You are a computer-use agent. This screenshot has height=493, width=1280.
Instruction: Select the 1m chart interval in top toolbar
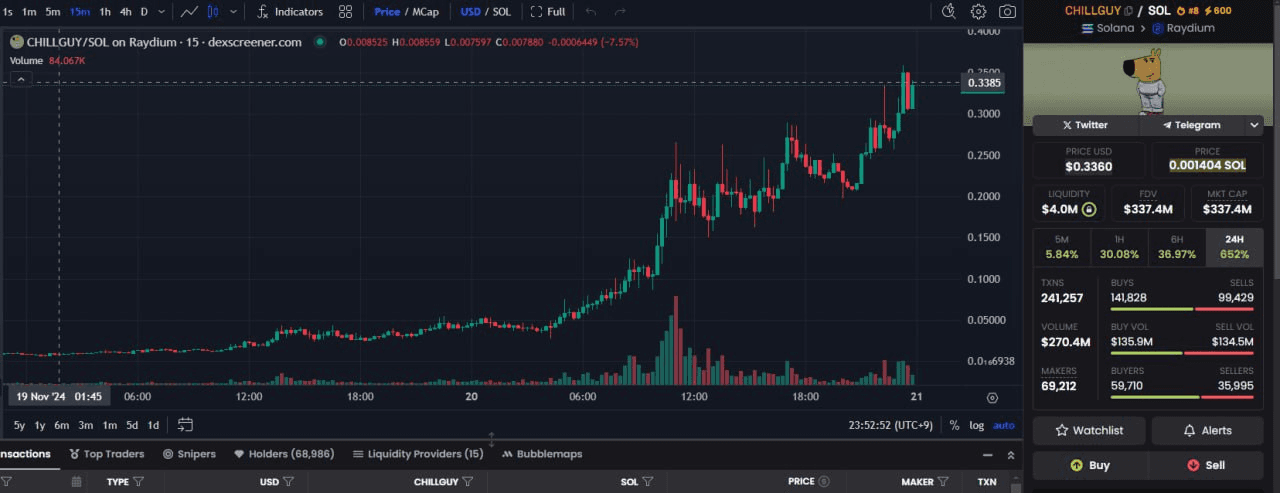pyautogui.click(x=29, y=12)
